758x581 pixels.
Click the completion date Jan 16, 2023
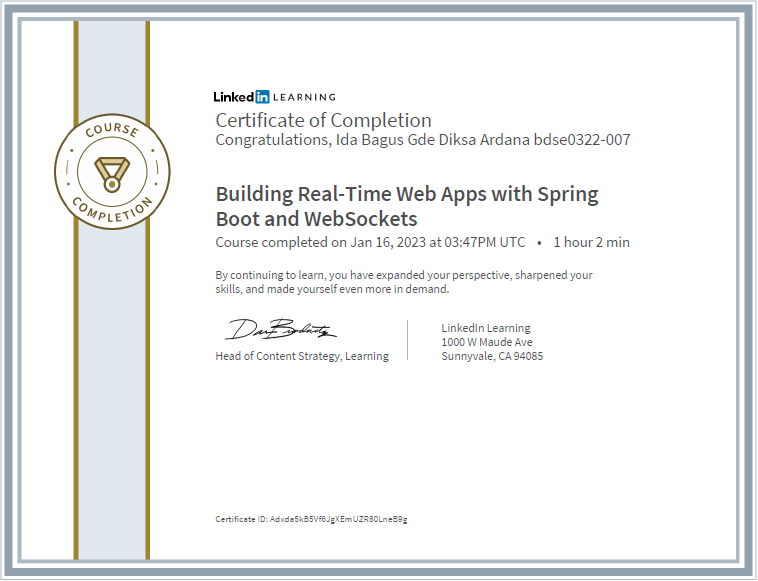tap(389, 242)
